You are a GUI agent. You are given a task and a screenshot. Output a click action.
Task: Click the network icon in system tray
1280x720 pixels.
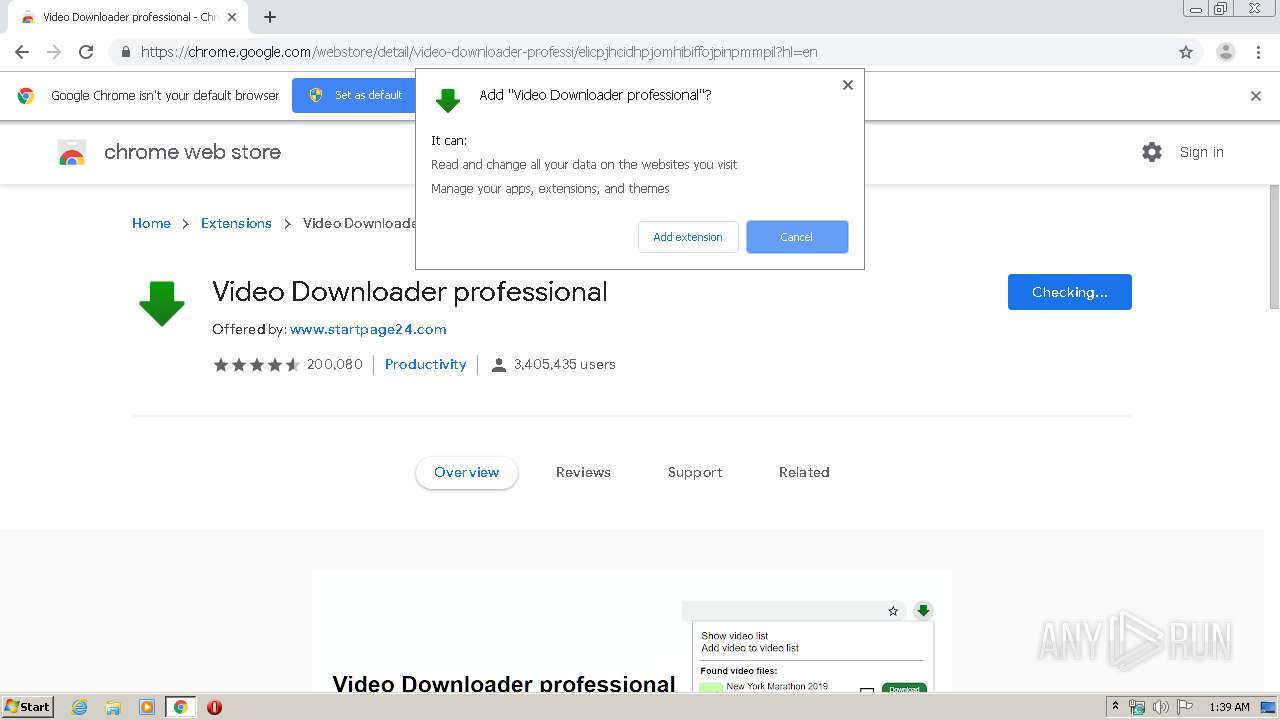[x=1137, y=707]
